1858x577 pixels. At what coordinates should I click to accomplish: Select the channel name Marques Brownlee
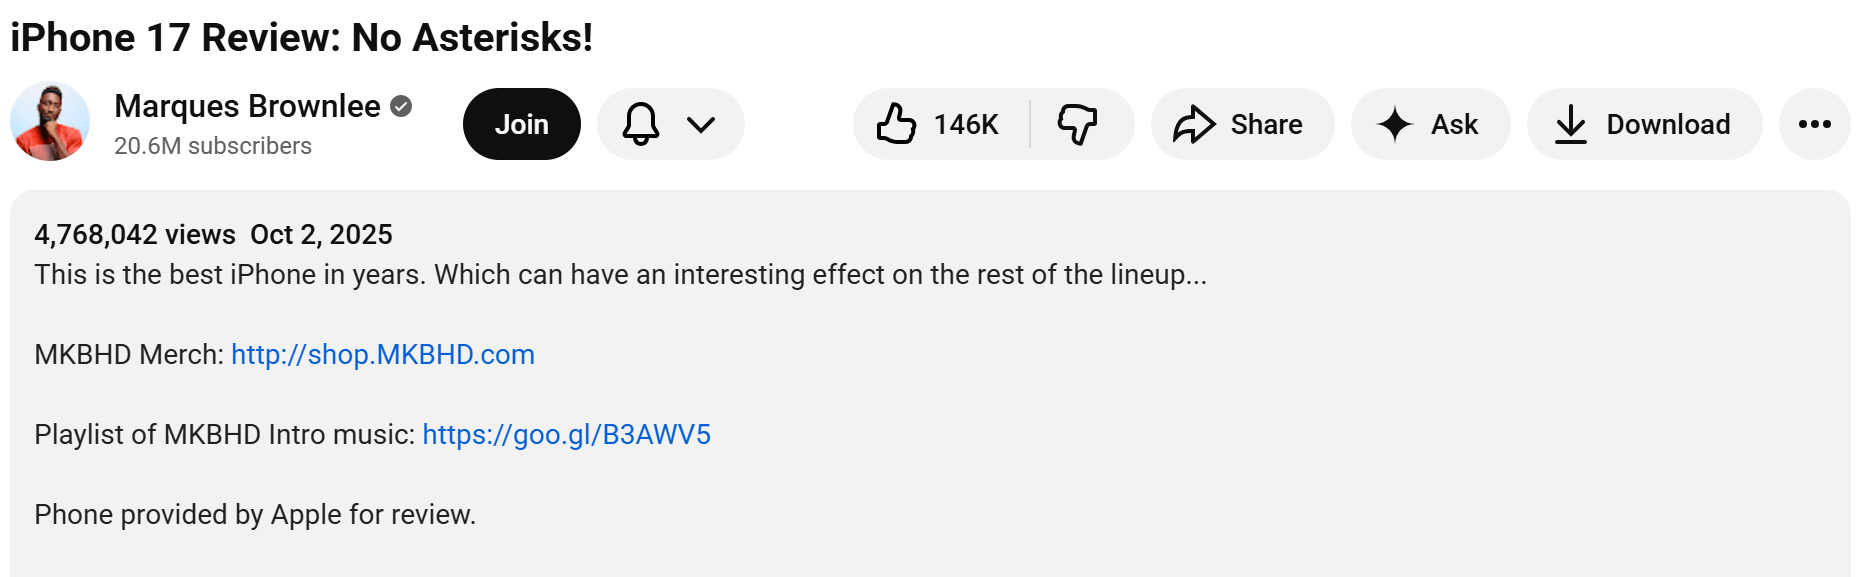(x=247, y=106)
